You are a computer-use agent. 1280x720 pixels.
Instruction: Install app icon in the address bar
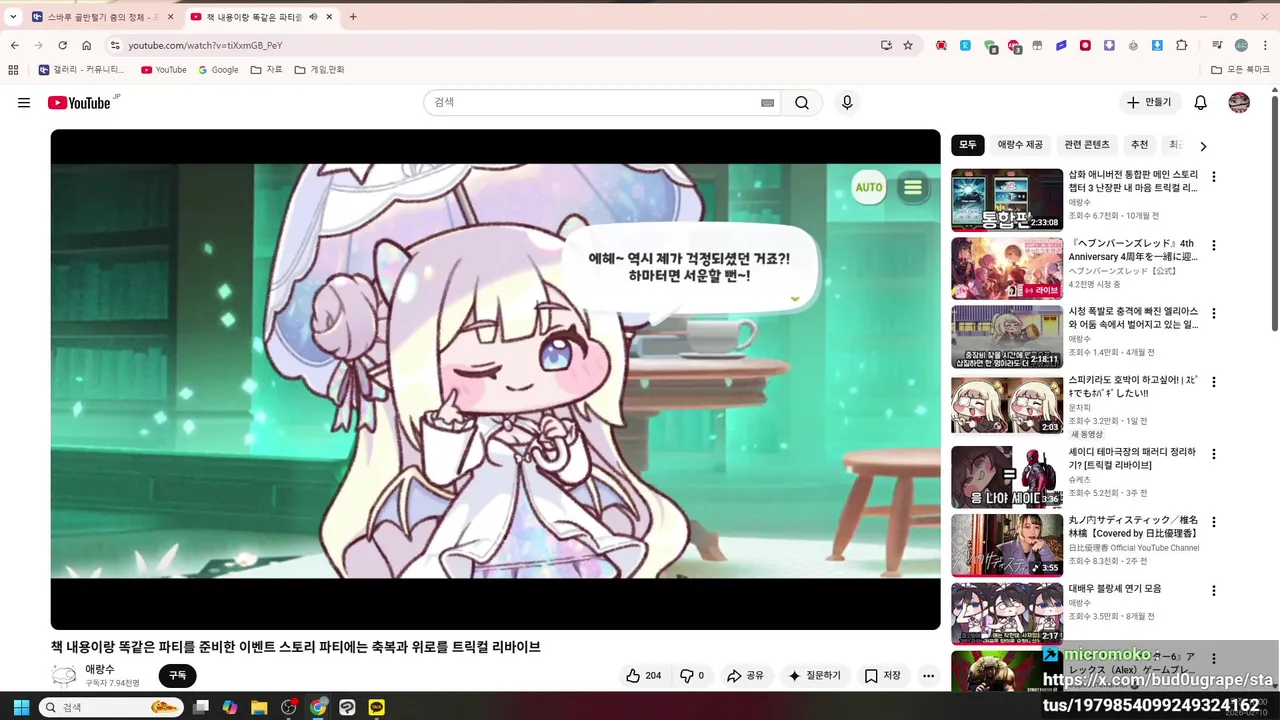886,45
